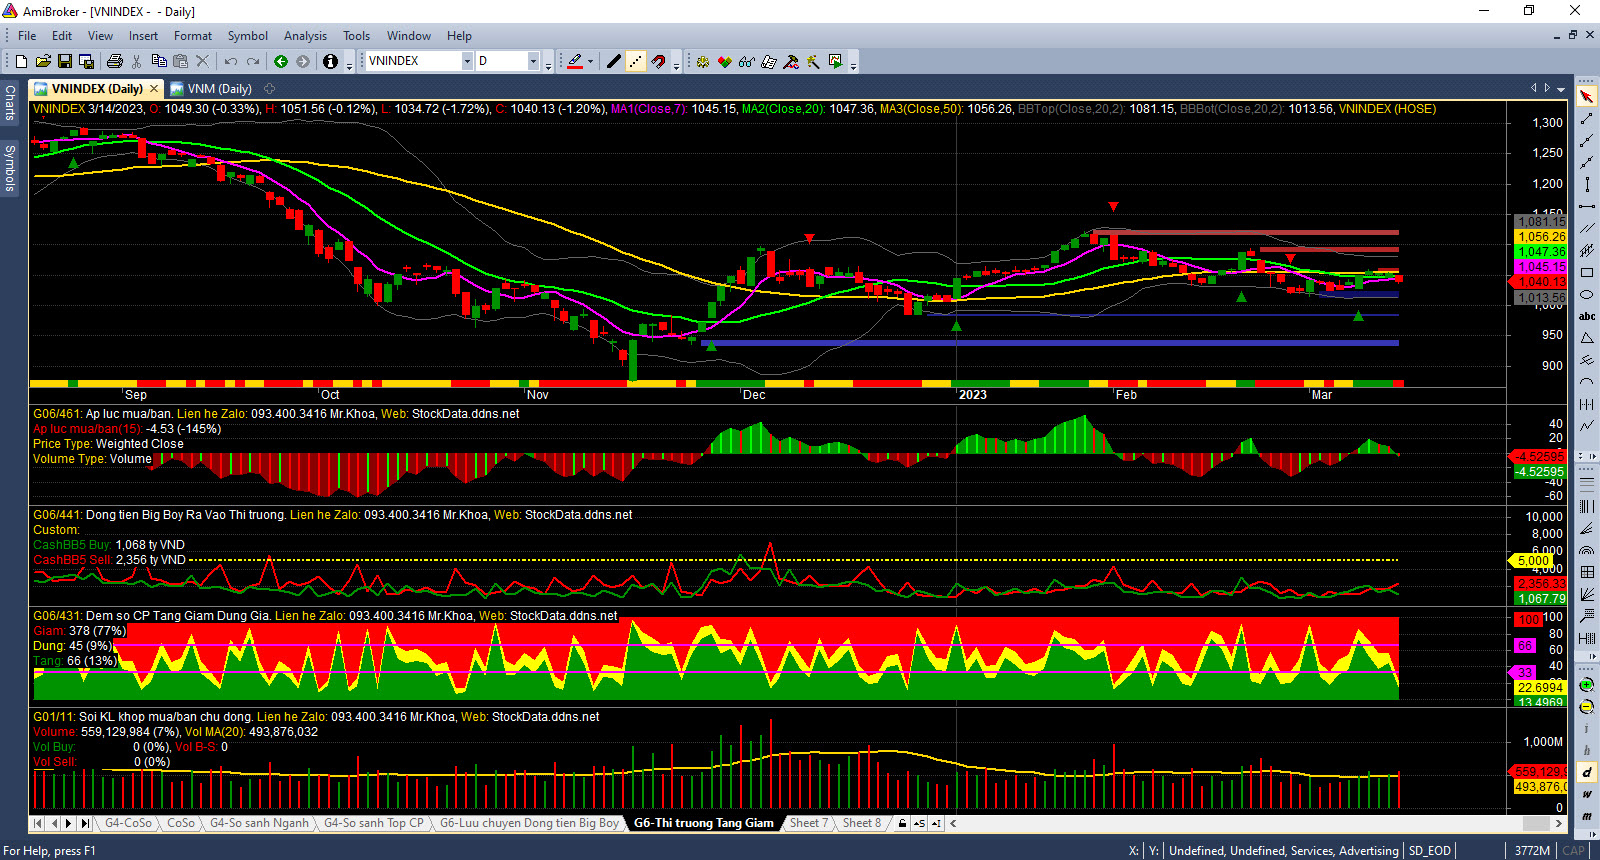
Task: Switch to the monthly 'm' interval button
Action: [x=1587, y=816]
